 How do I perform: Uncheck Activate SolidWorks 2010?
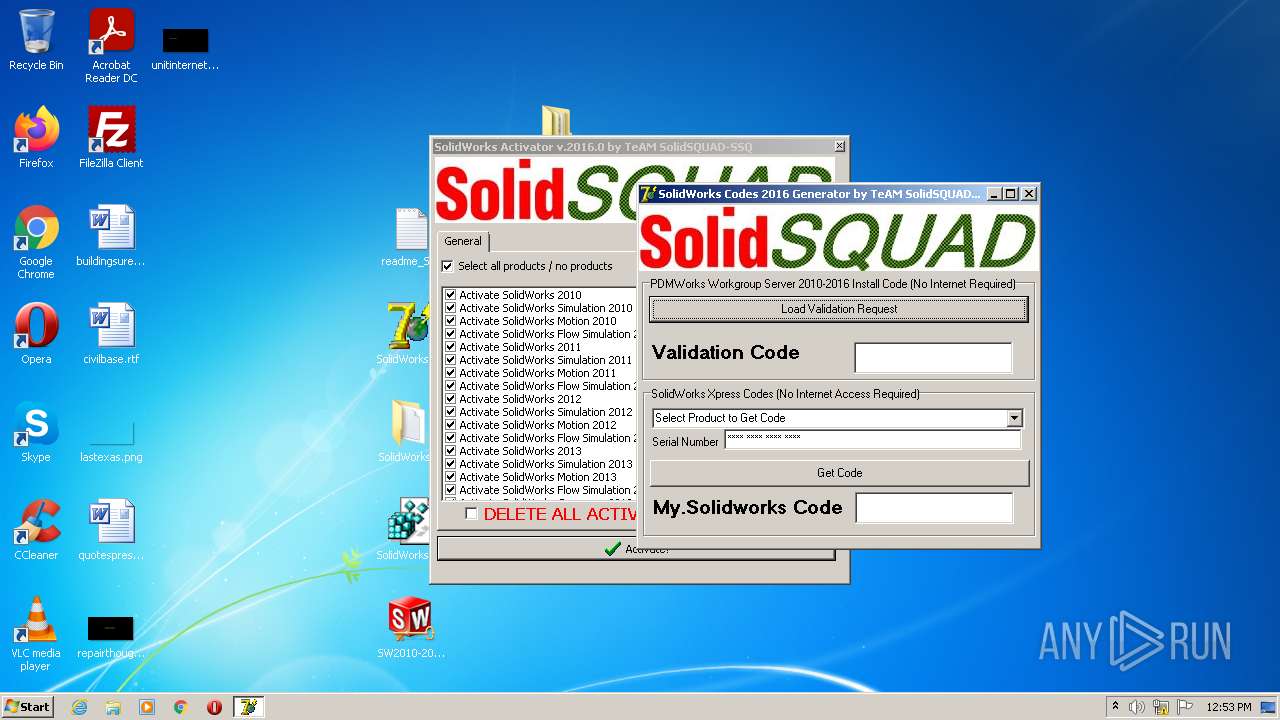[451, 295]
